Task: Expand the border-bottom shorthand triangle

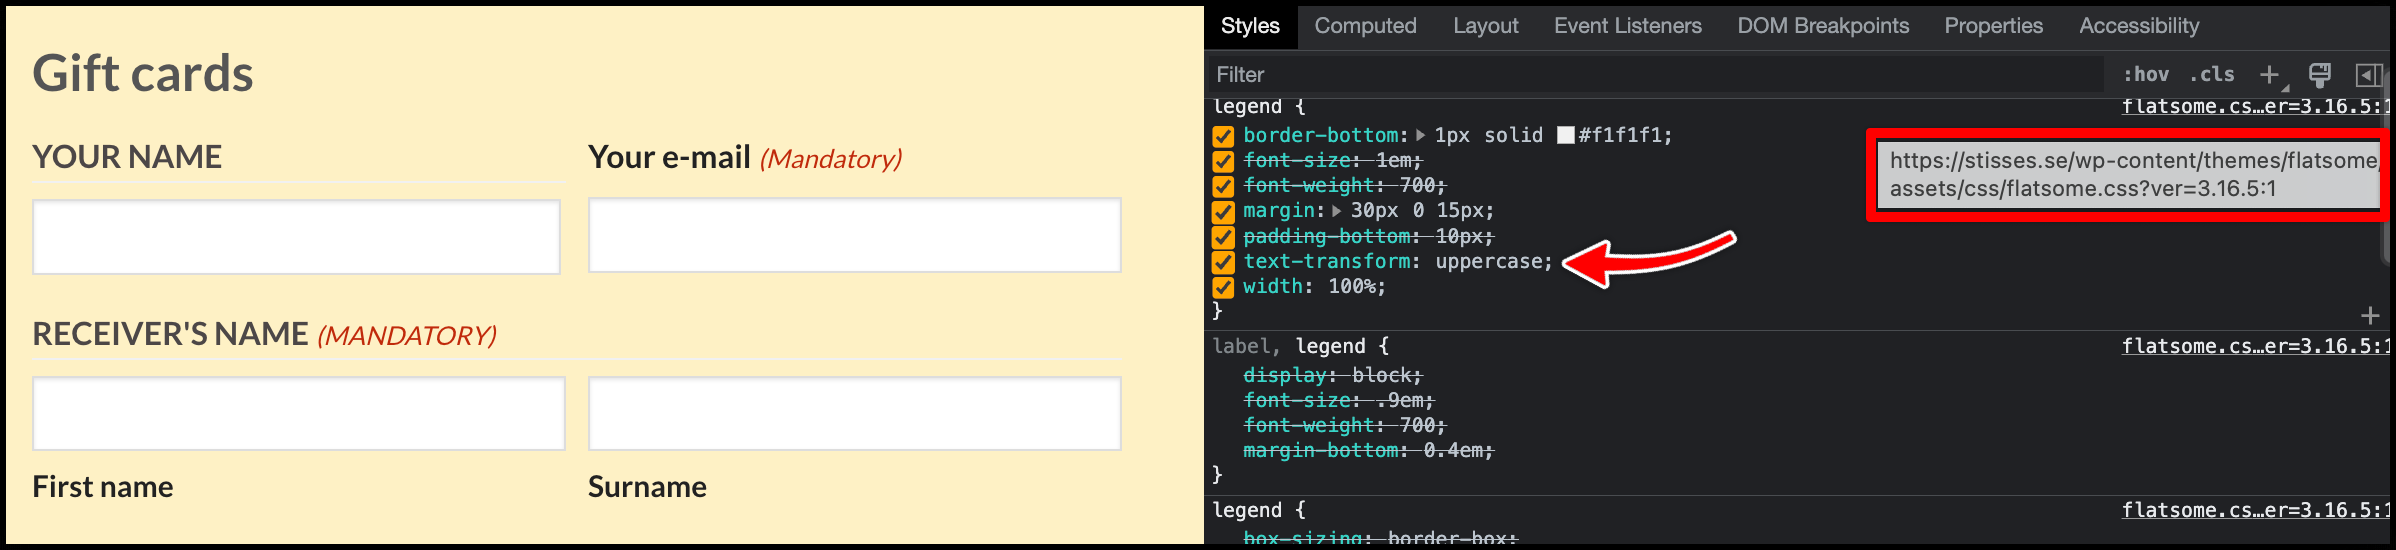Action: (x=1420, y=135)
